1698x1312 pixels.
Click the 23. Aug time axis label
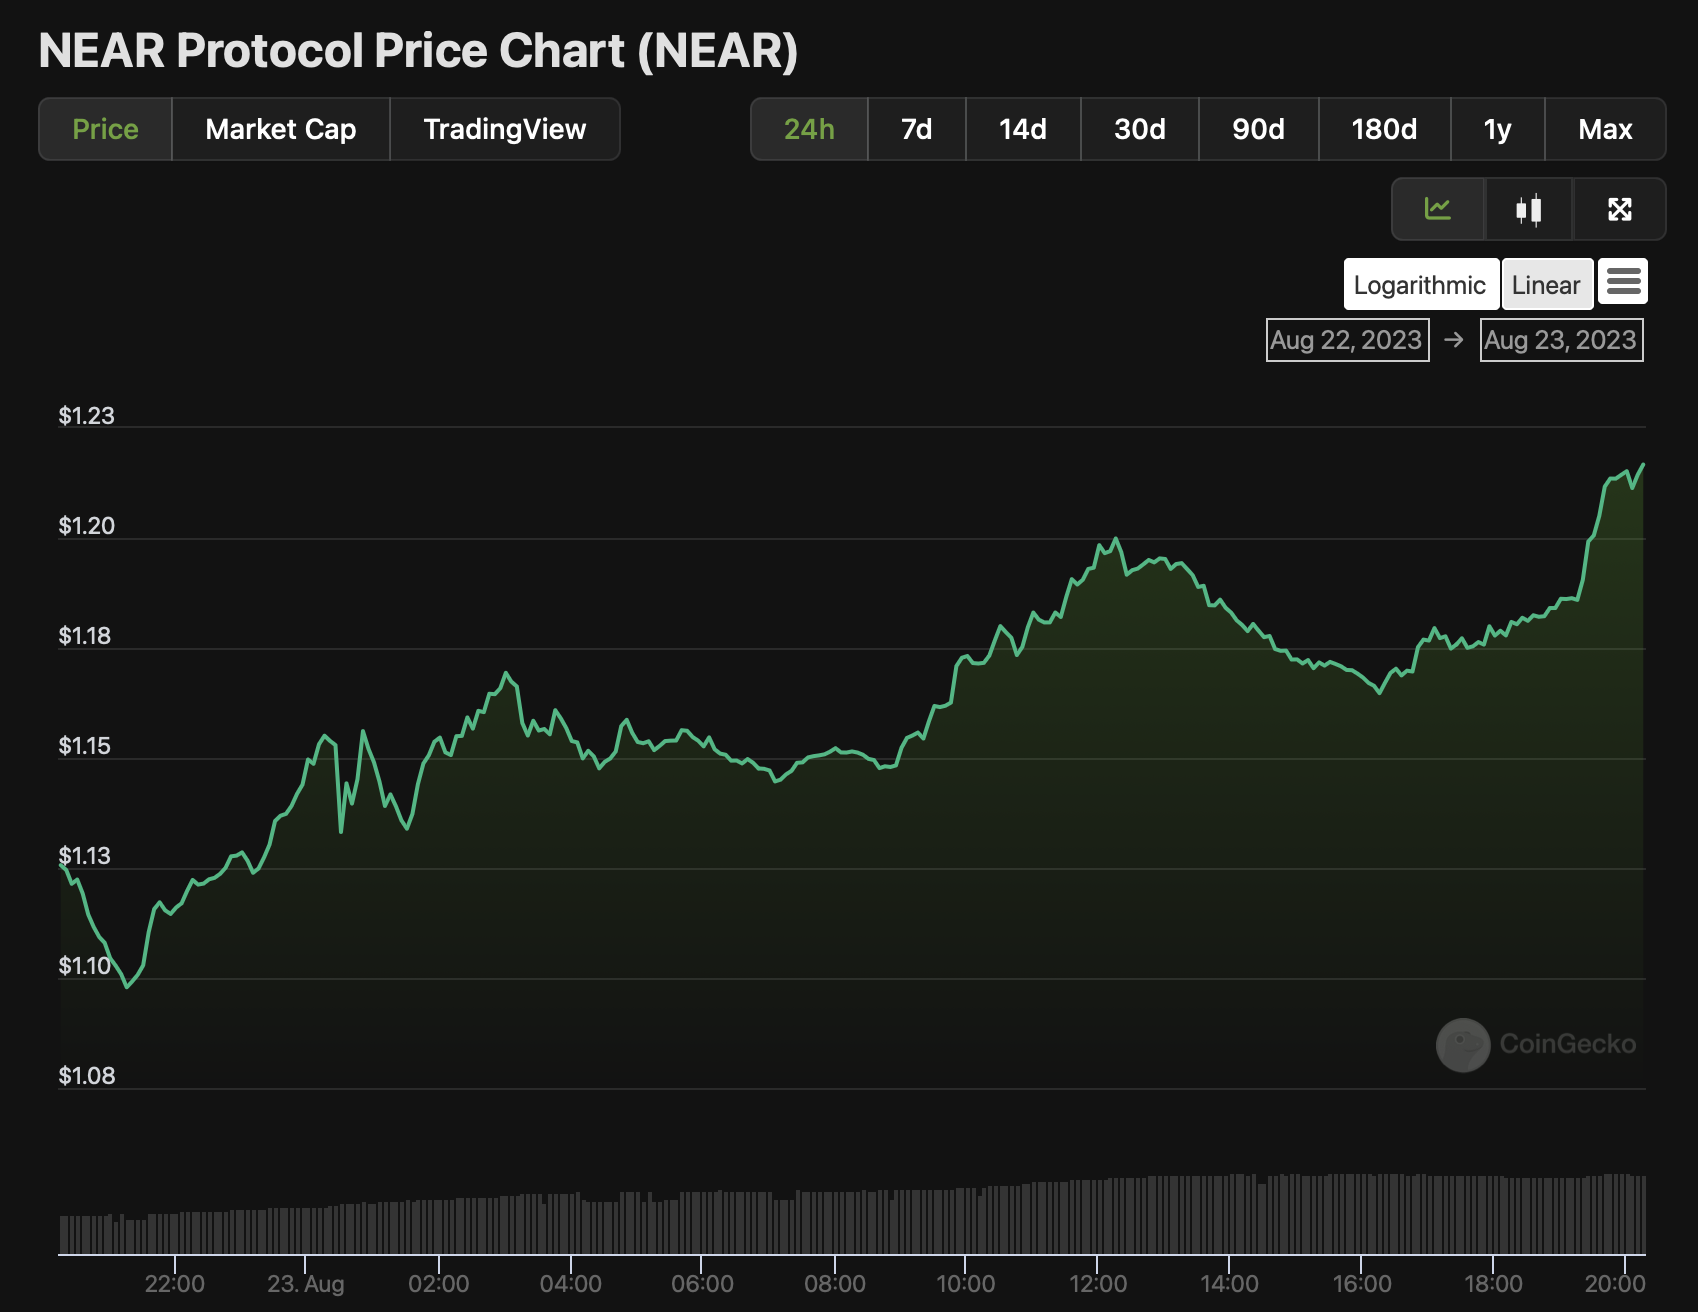point(306,1284)
